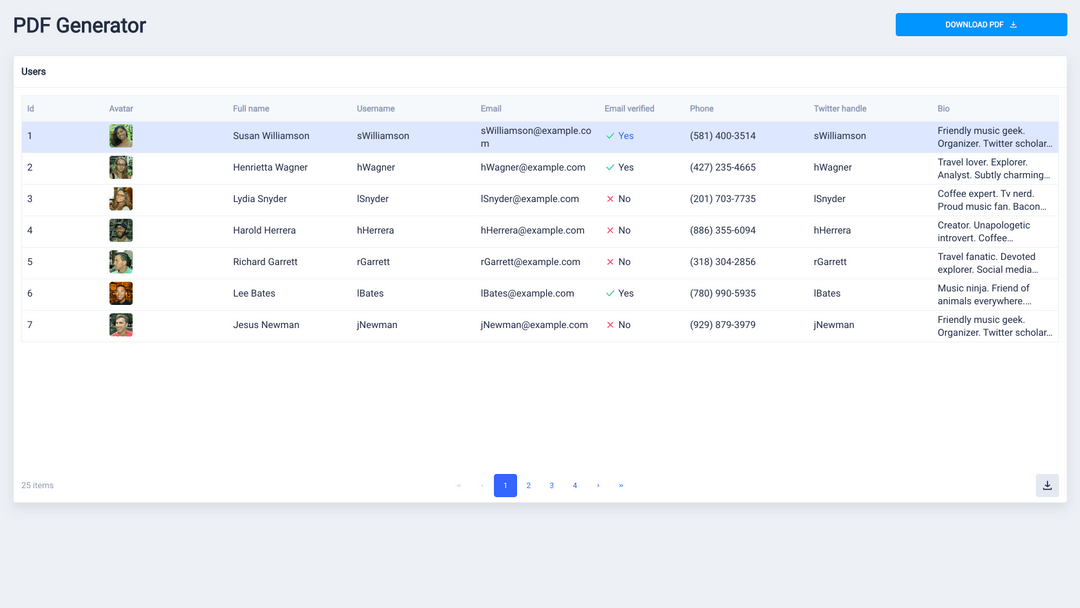The height and width of the screenshot is (608, 1080).
Task: Click the Full name column header
Action: point(251,108)
